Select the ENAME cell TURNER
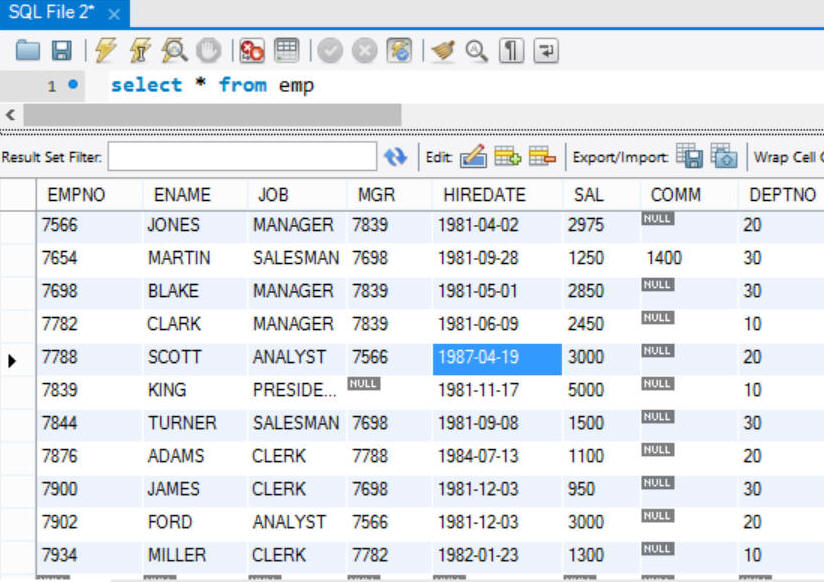 pos(195,424)
